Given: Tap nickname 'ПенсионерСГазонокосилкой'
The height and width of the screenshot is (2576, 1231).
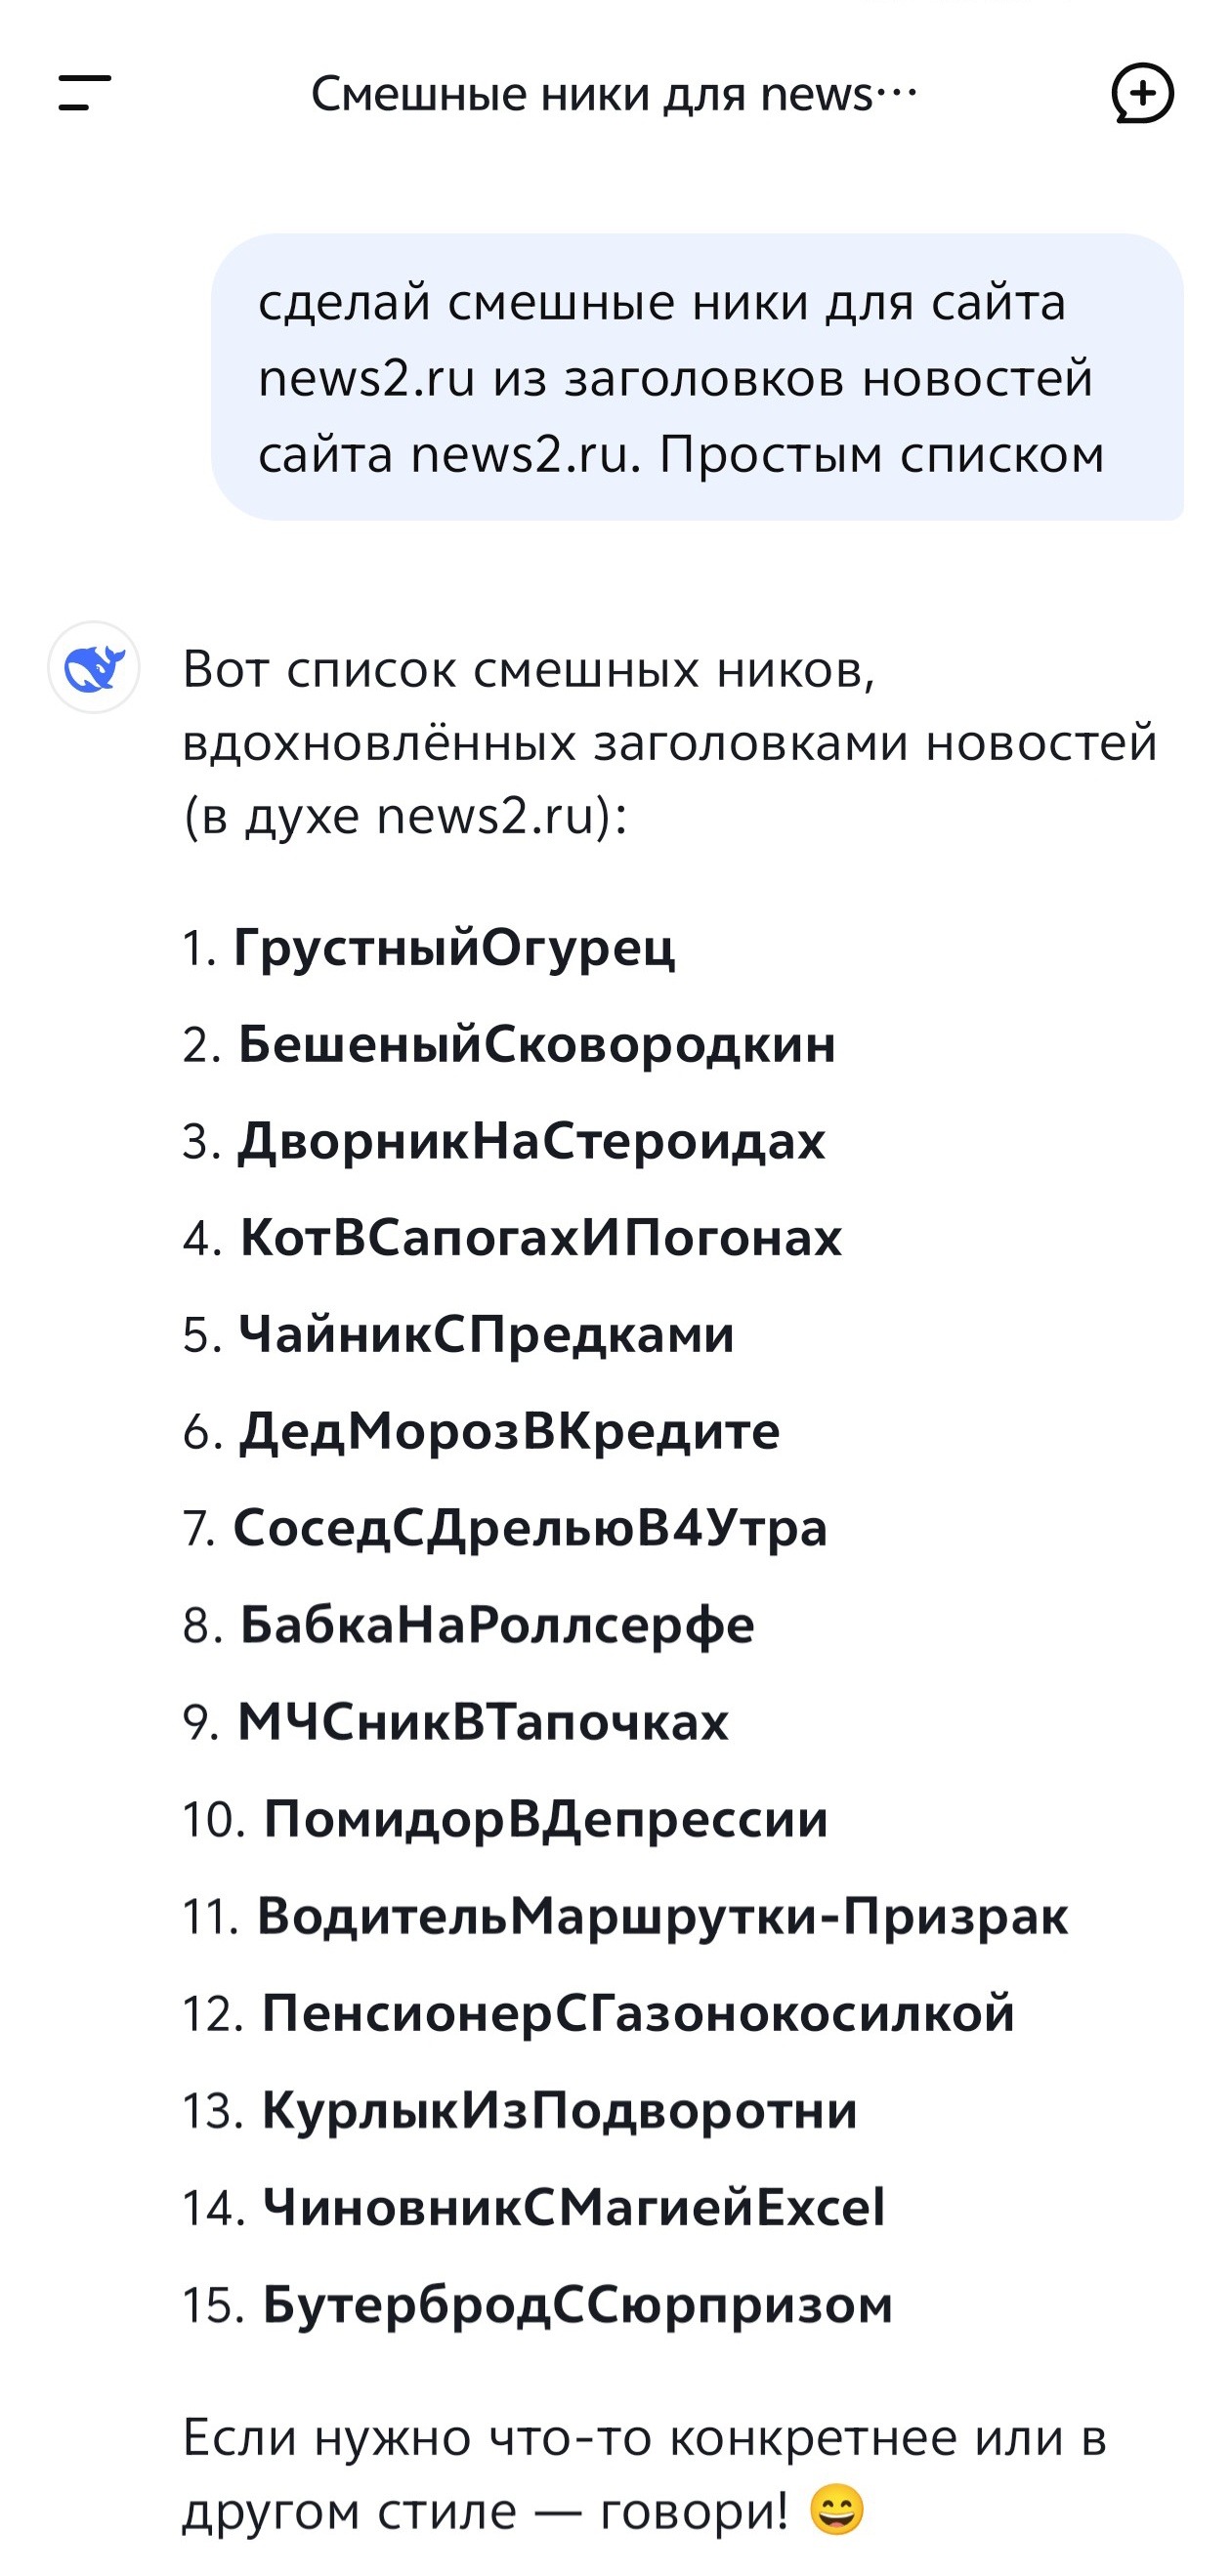Looking at the screenshot, I should [x=638, y=2013].
